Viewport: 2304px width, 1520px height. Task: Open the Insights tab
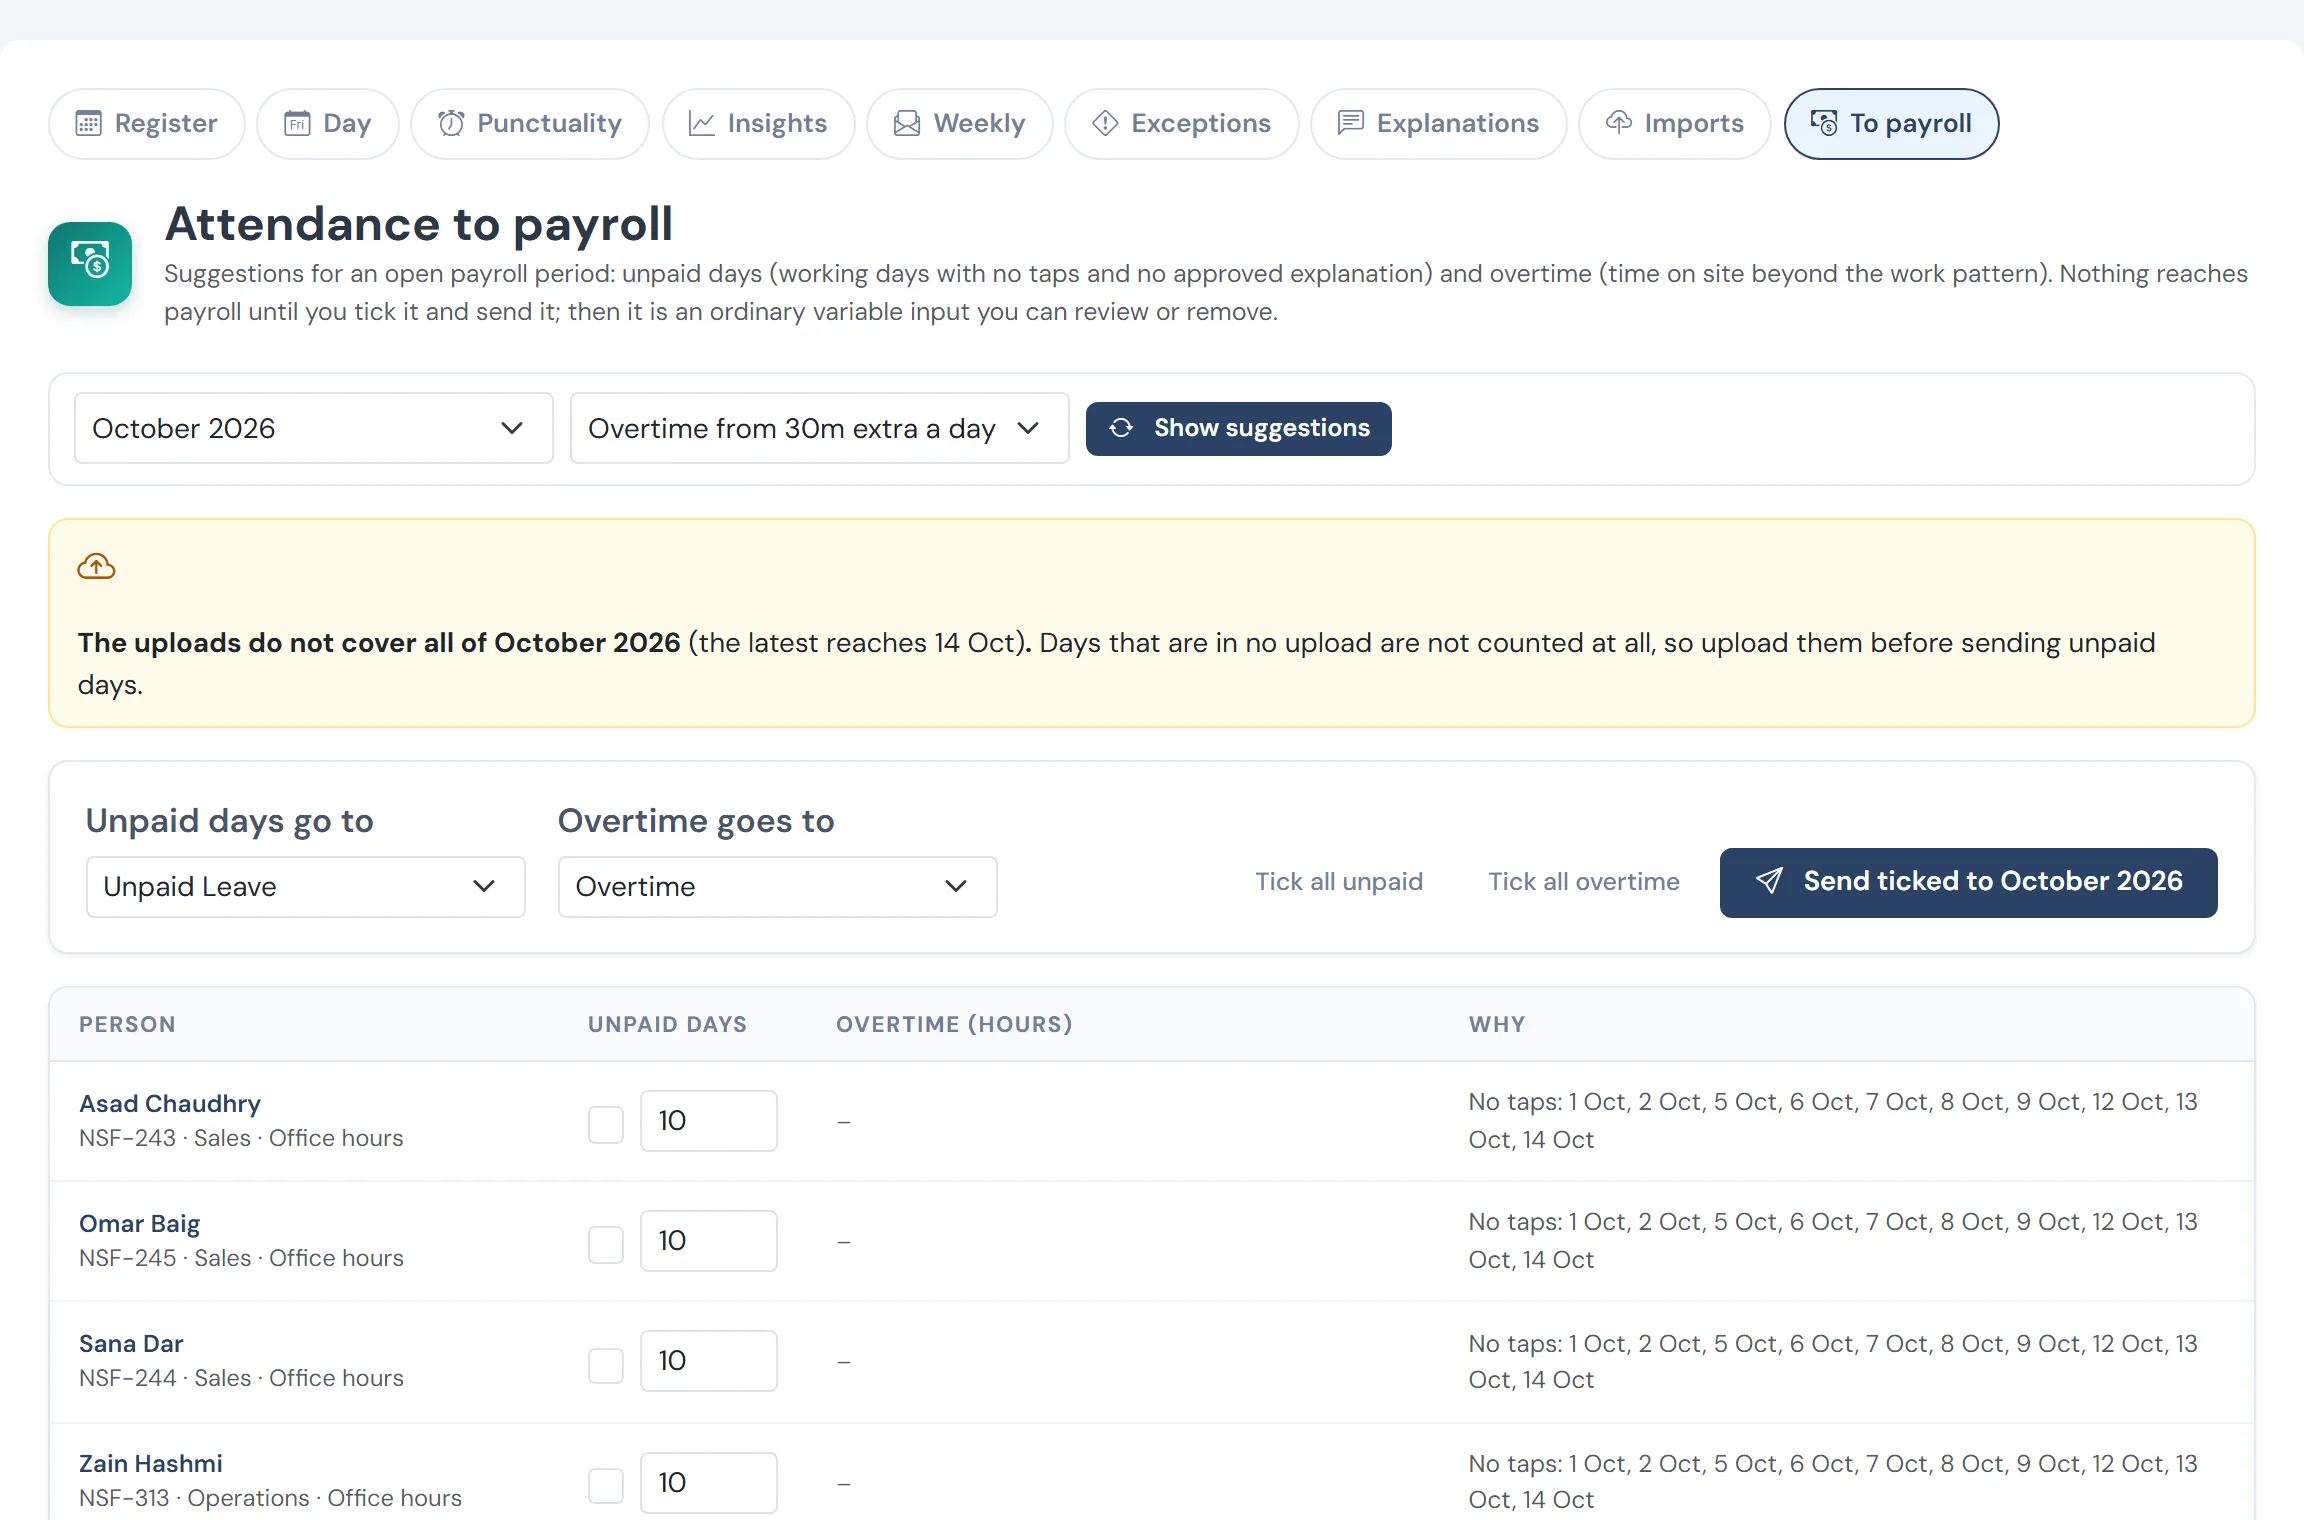[x=759, y=124]
